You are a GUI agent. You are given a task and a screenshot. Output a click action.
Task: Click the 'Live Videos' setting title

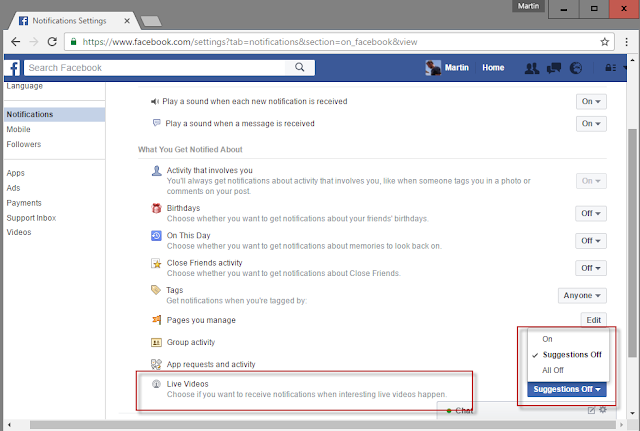tap(187, 384)
